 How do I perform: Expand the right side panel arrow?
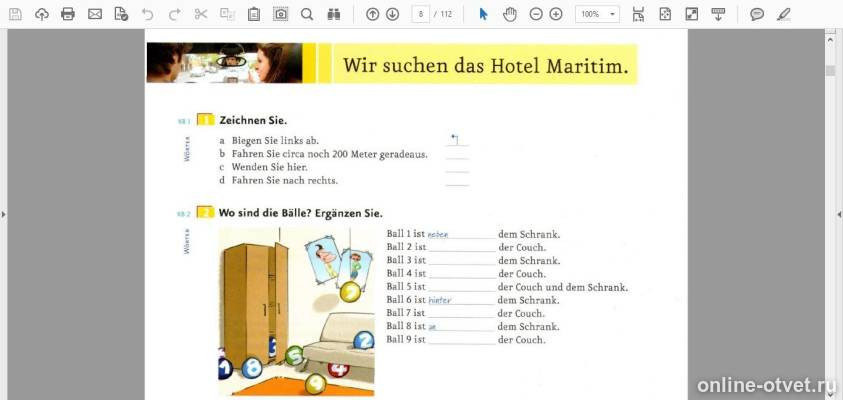(x=839, y=215)
